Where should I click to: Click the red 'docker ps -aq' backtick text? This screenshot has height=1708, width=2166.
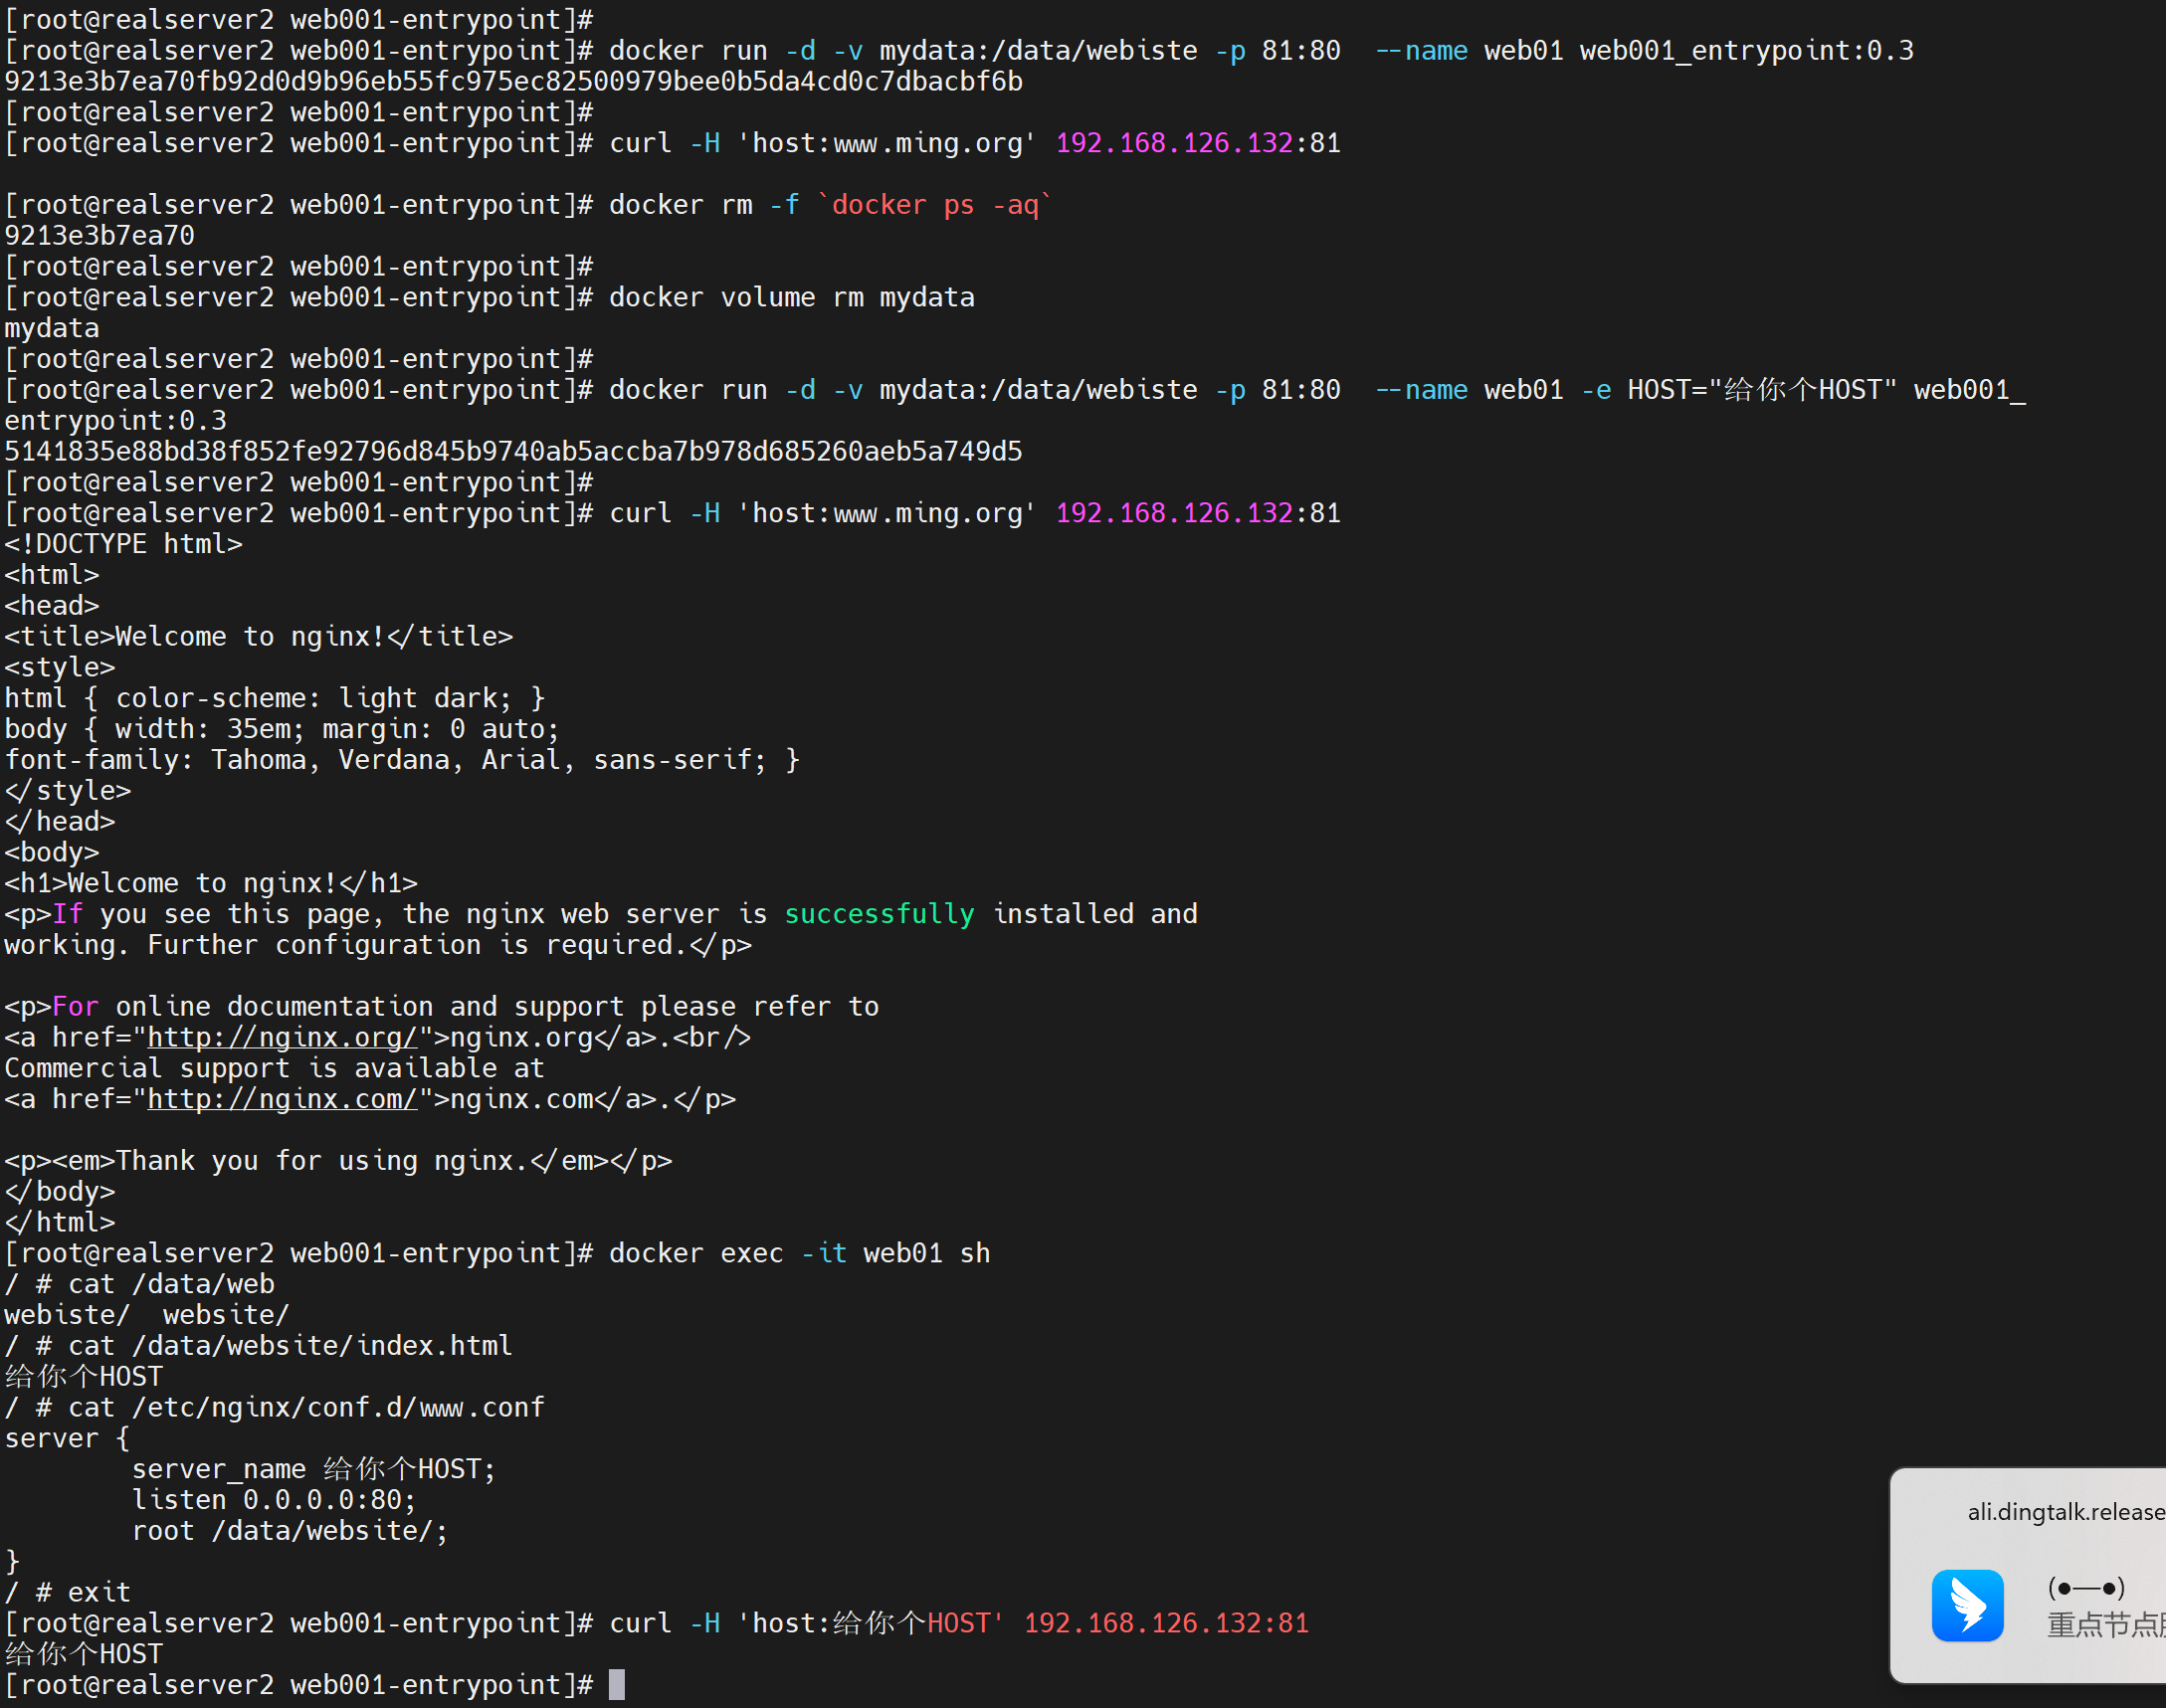coord(934,206)
